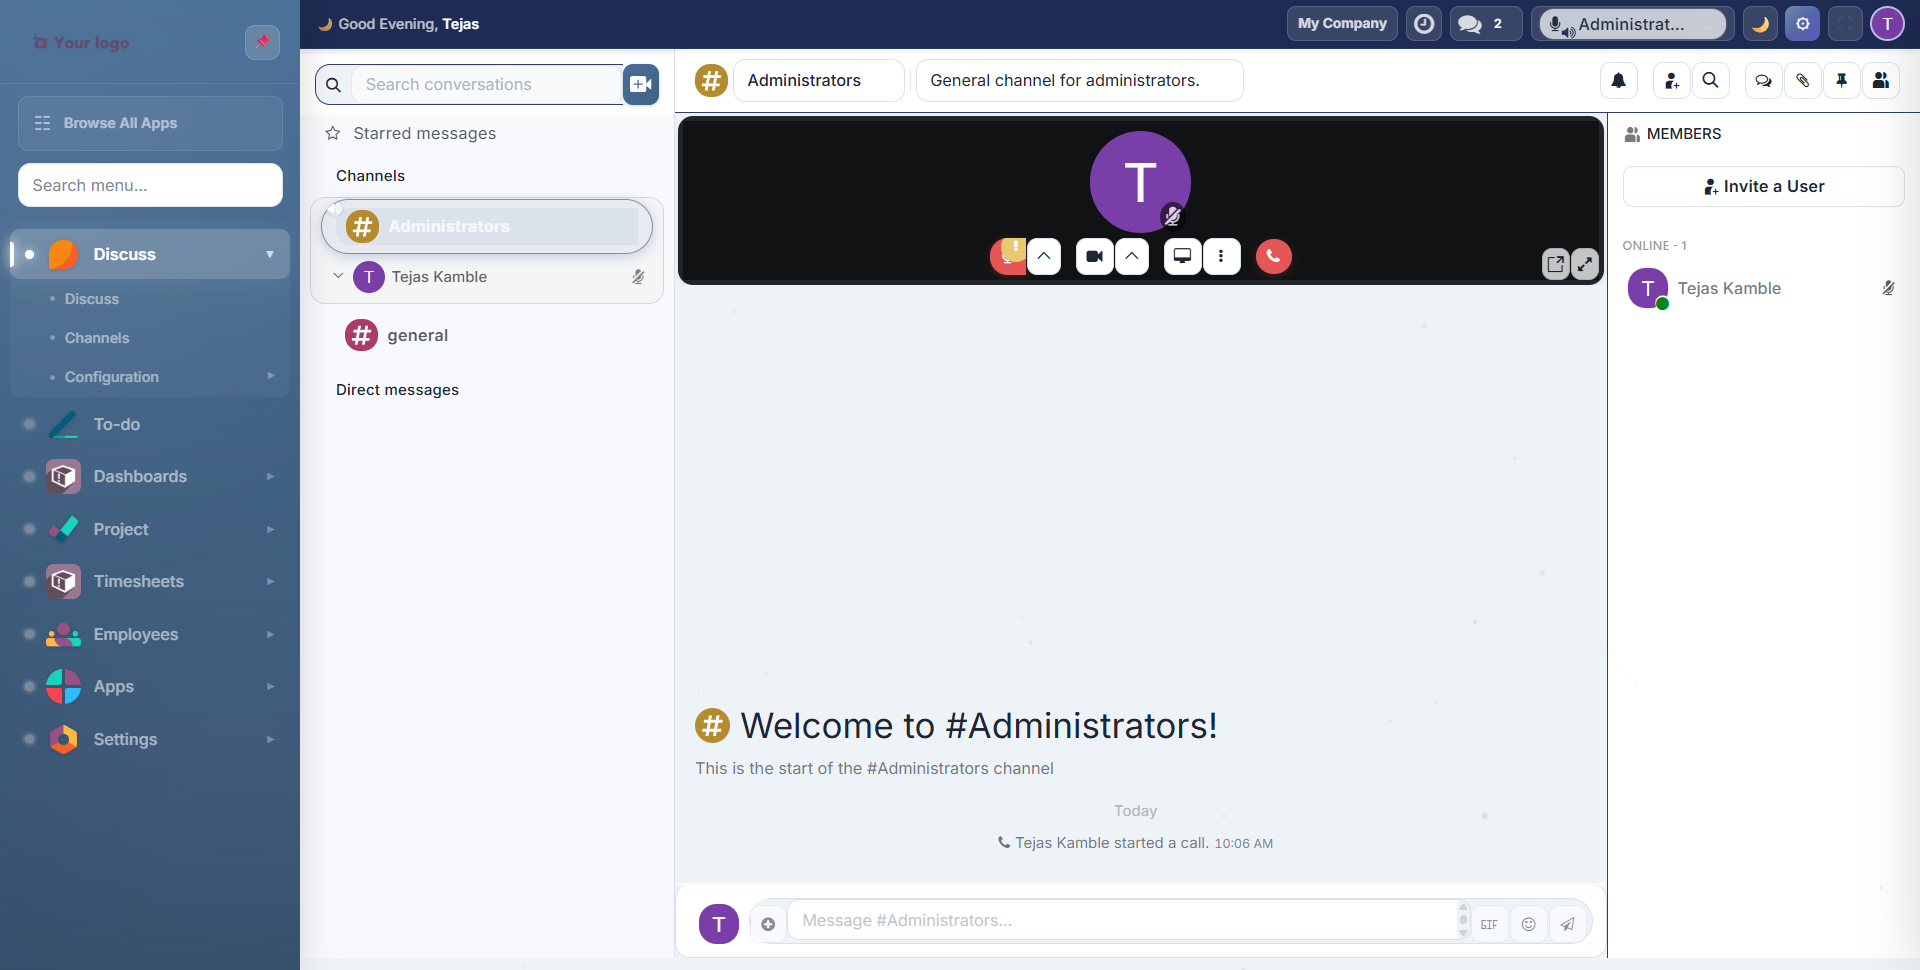The height and width of the screenshot is (970, 1920).
Task: Turn on camera in the call
Action: (1094, 257)
